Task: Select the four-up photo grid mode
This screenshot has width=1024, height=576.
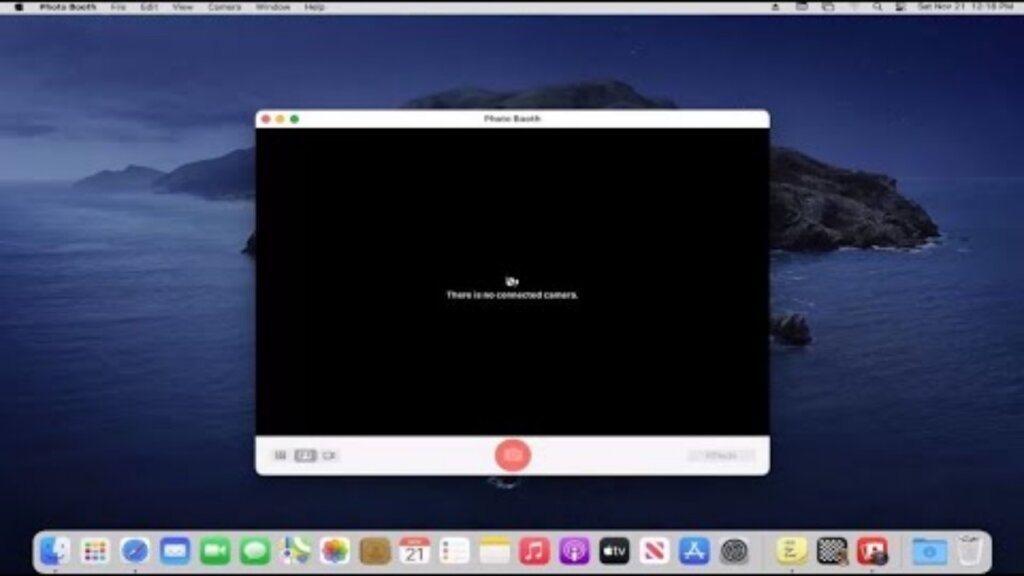Action: pyautogui.click(x=280, y=455)
